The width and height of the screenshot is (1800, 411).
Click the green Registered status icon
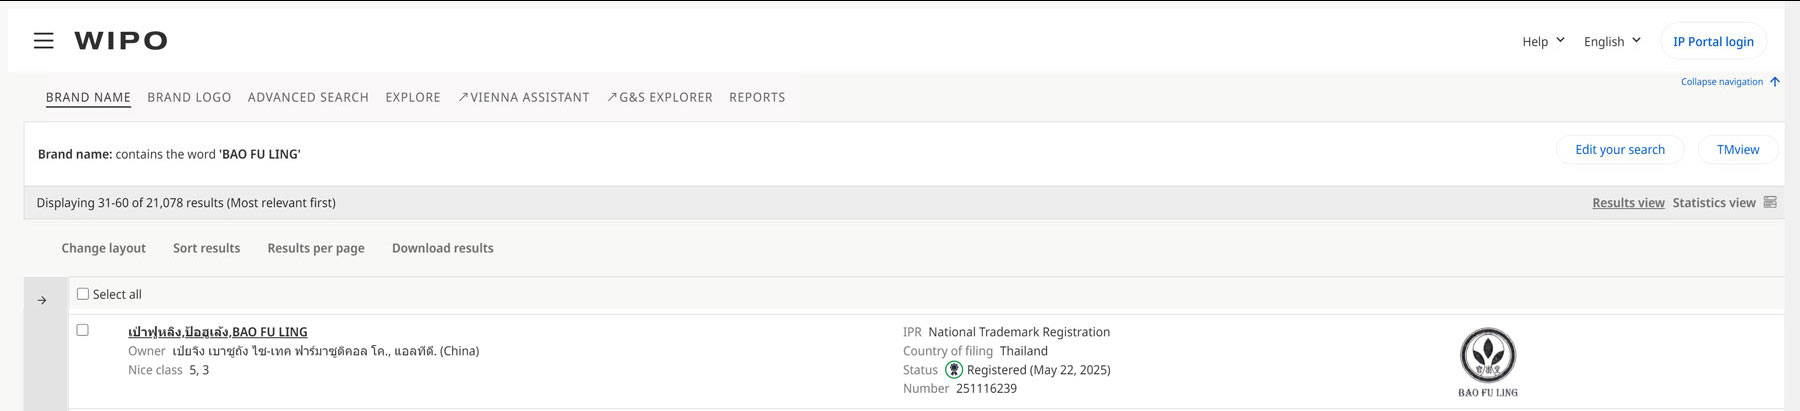point(954,370)
